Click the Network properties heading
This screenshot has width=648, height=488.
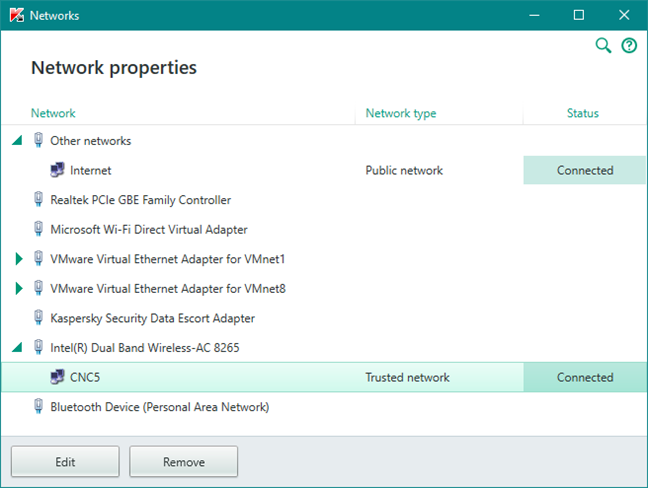(114, 68)
